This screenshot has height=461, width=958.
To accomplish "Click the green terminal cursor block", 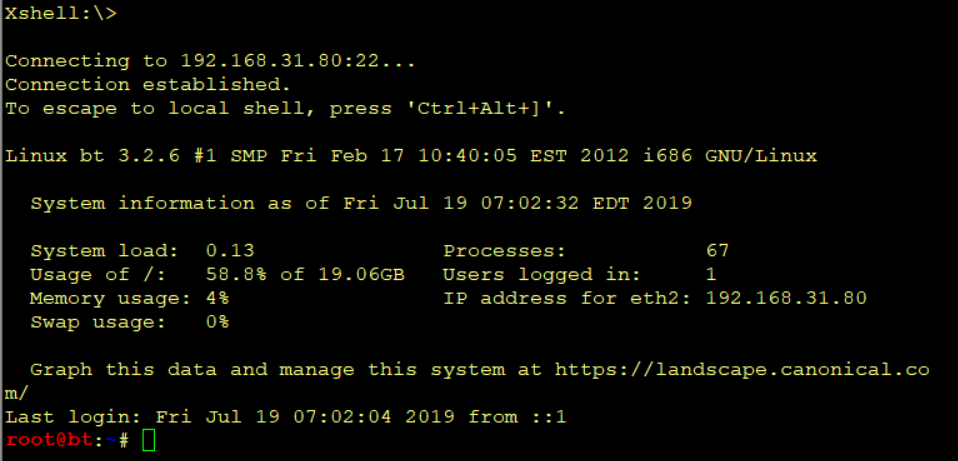I will [x=148, y=440].
